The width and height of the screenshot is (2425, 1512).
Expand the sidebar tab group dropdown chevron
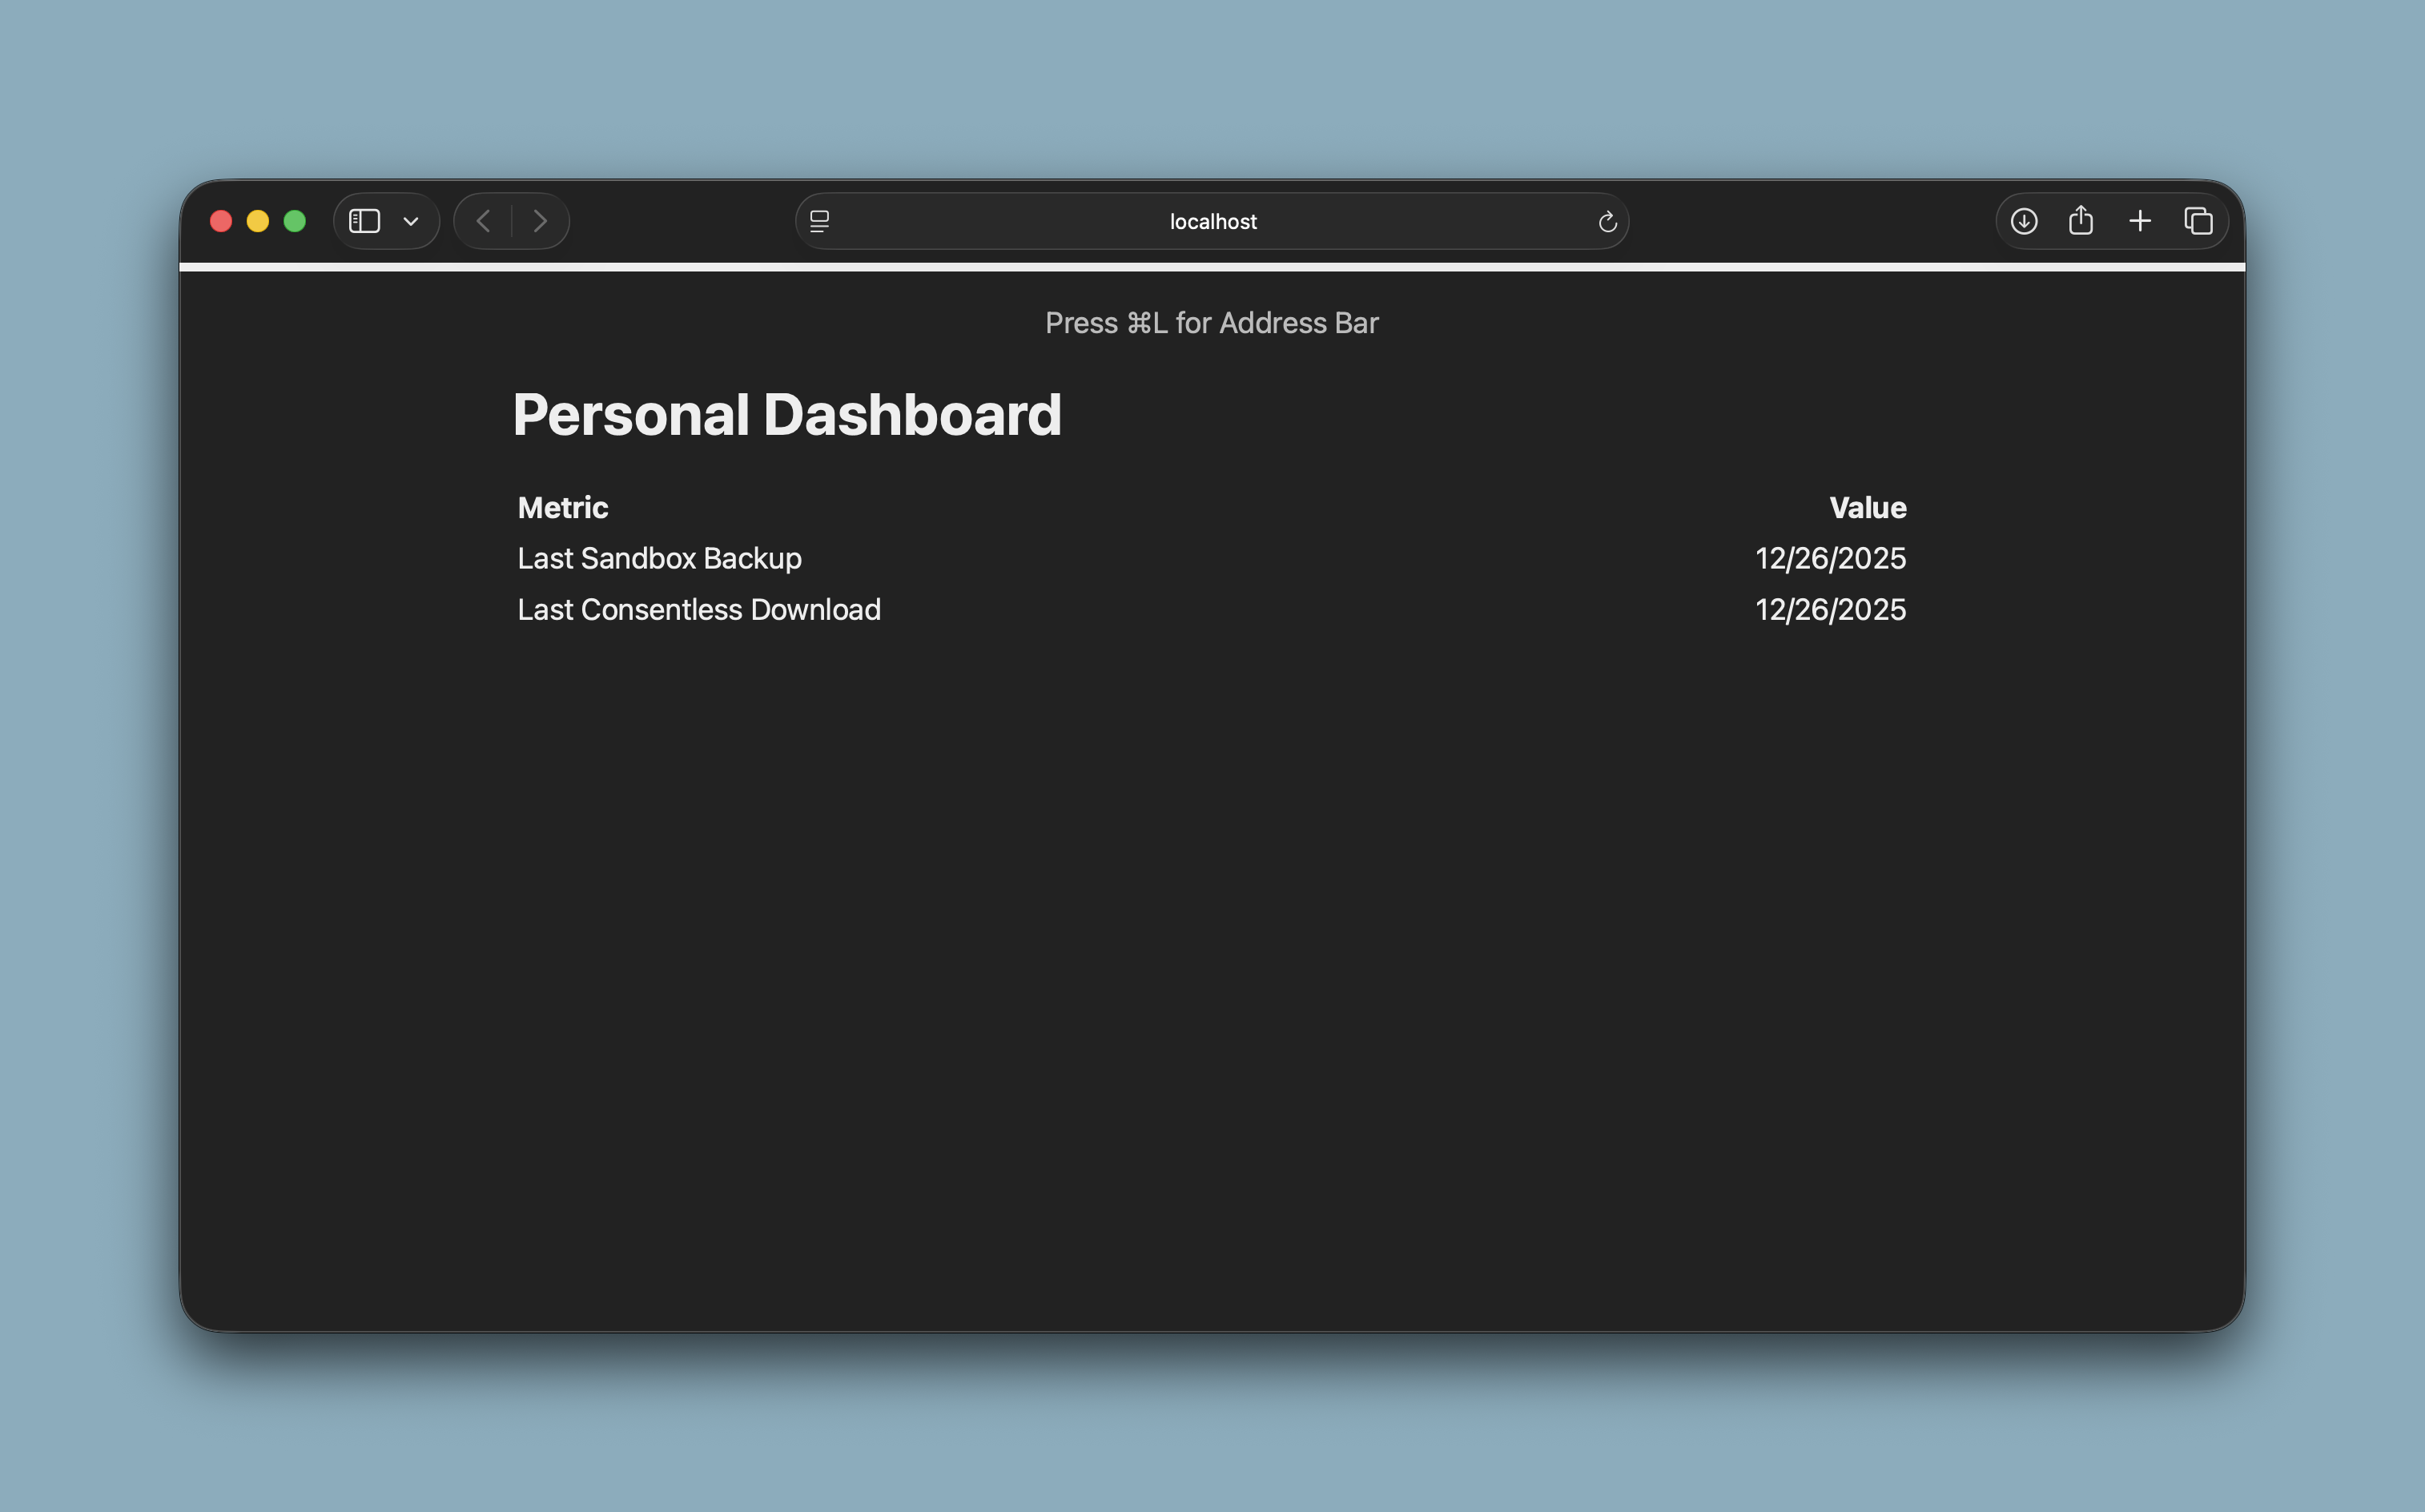pos(411,221)
